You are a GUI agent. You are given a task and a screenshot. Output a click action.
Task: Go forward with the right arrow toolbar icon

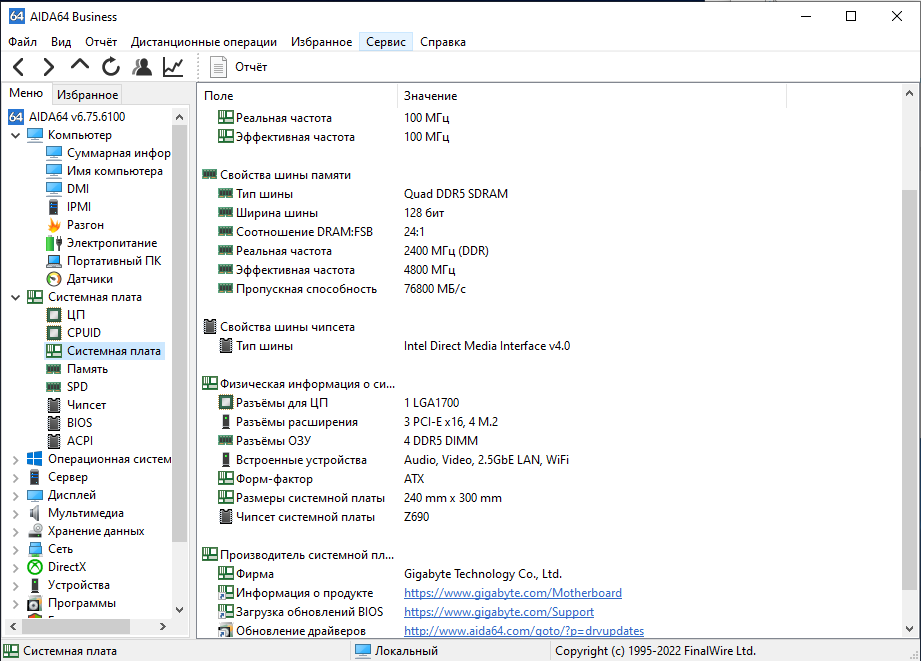tap(49, 67)
